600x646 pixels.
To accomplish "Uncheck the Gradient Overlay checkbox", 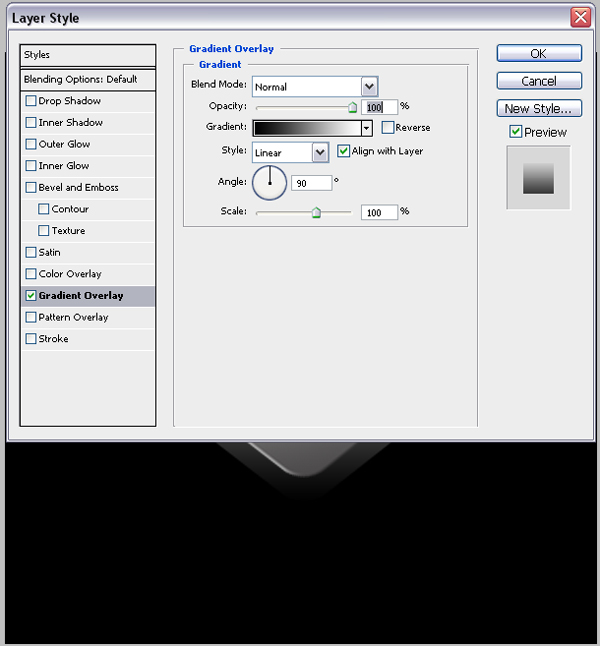I will click(x=31, y=295).
